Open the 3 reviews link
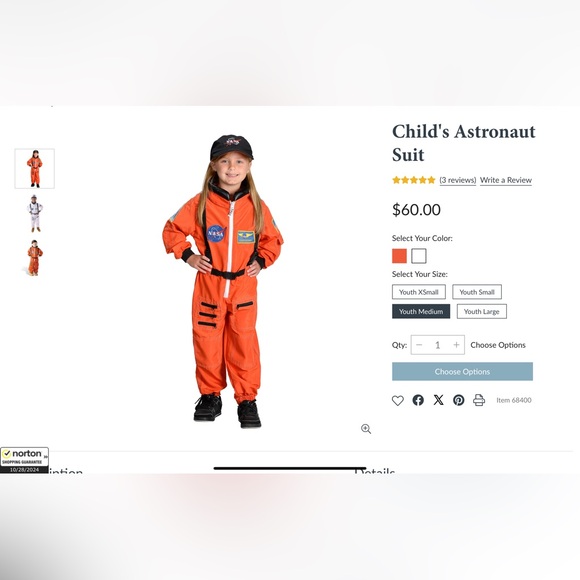The height and width of the screenshot is (580, 580). [458, 180]
